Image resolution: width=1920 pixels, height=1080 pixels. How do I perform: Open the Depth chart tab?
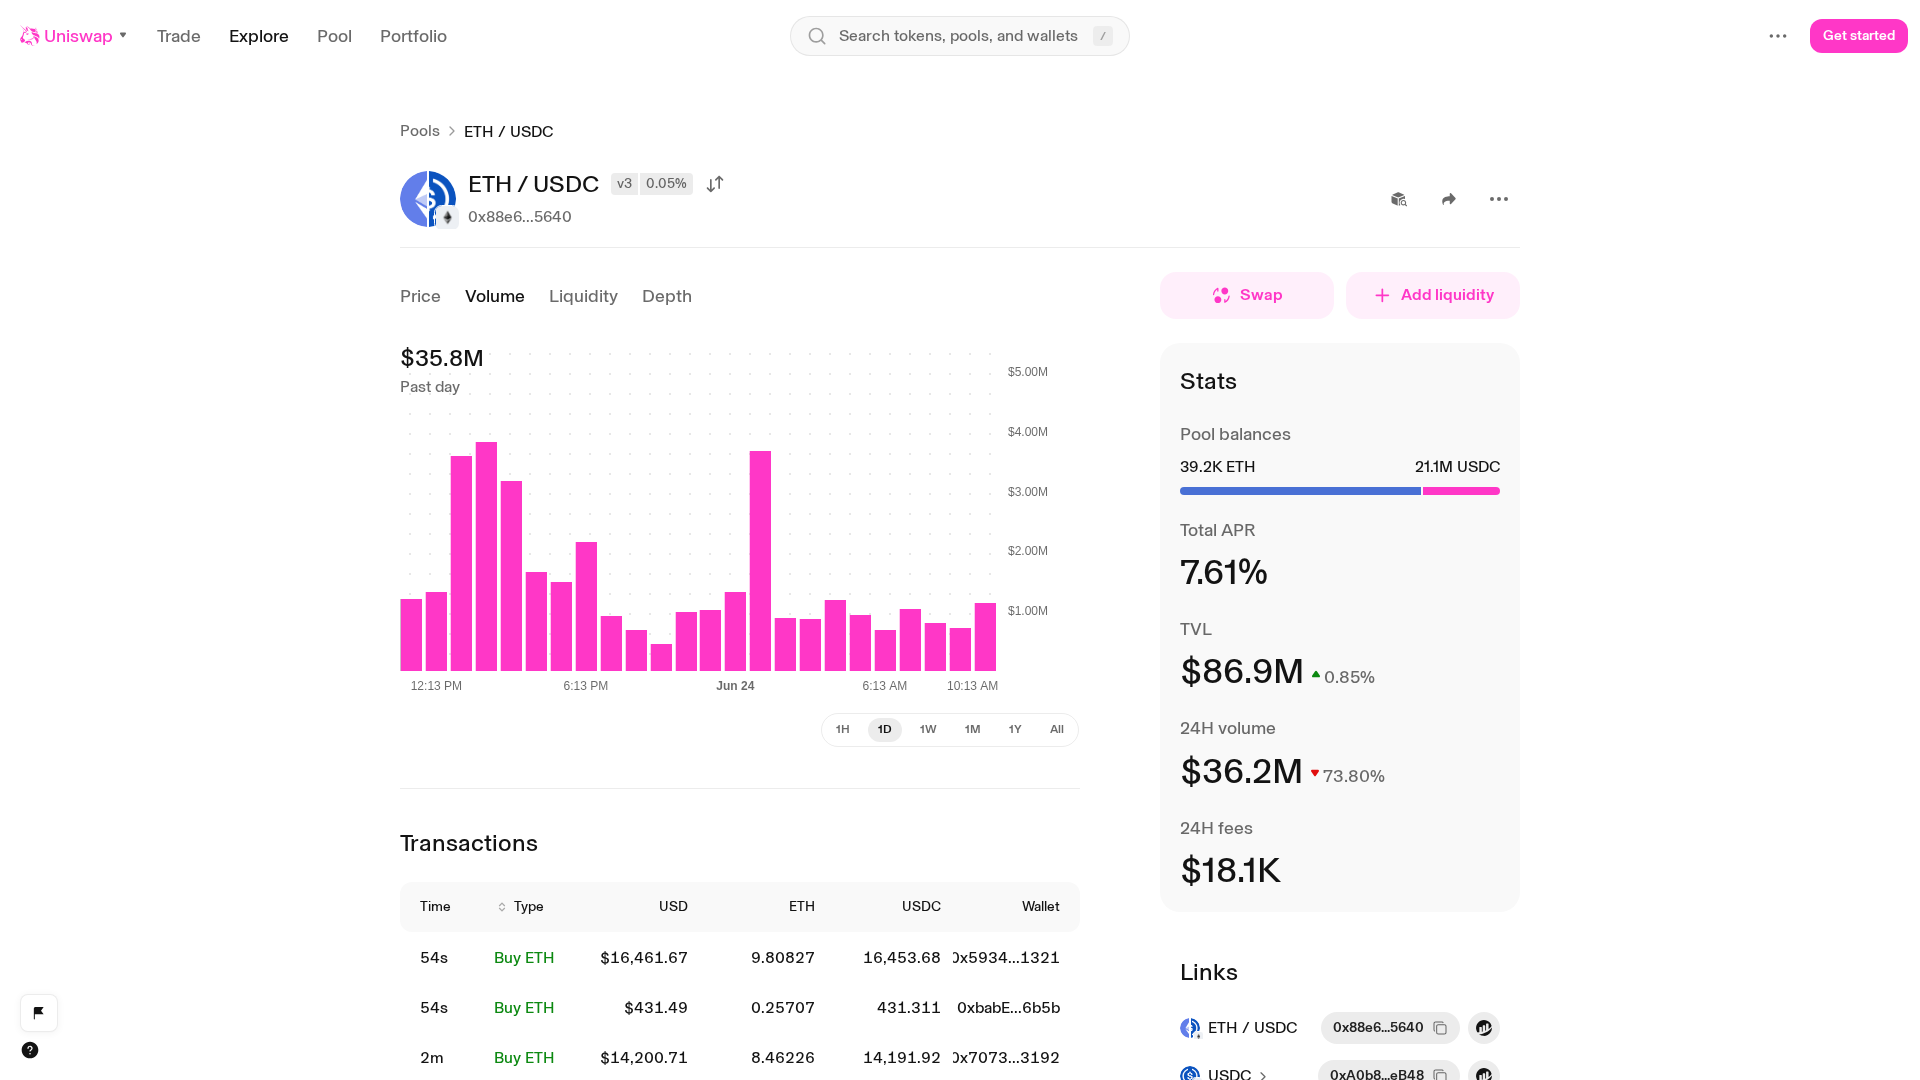pos(667,296)
